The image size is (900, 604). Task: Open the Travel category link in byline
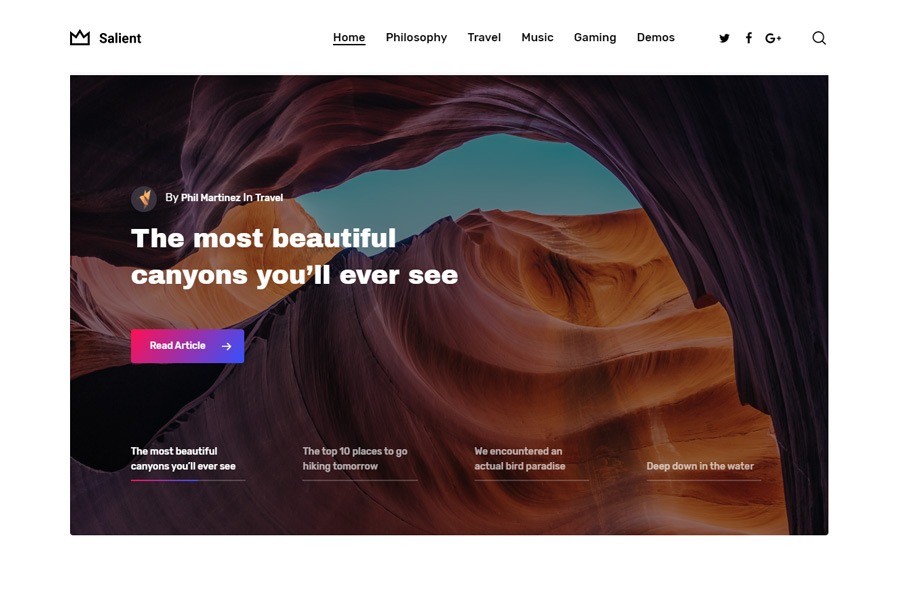pyautogui.click(x=269, y=198)
